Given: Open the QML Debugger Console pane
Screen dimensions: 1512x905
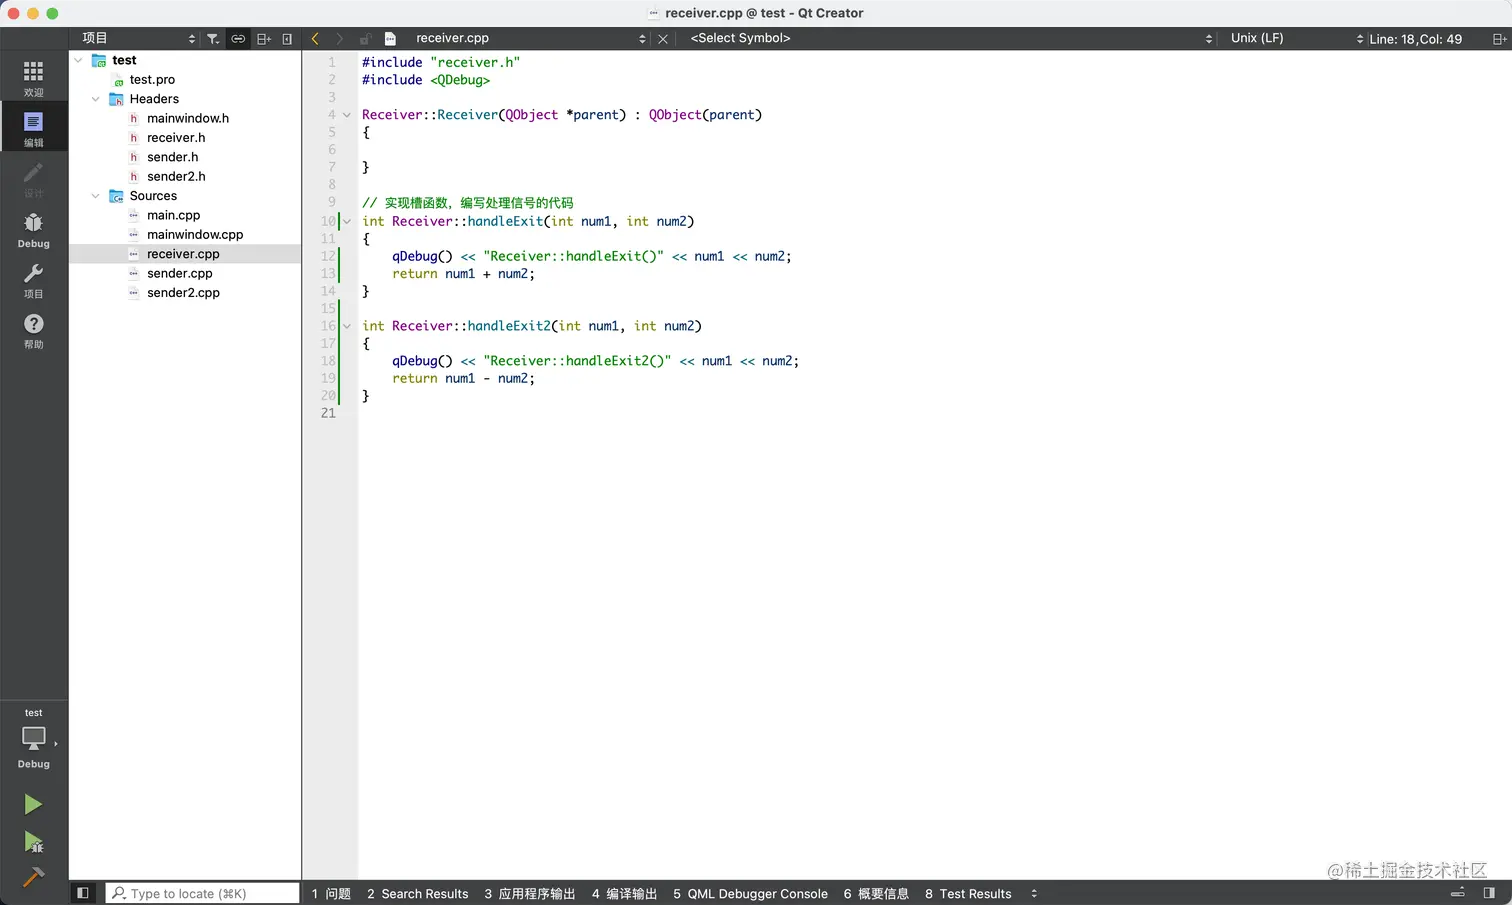Looking at the screenshot, I should pos(750,893).
